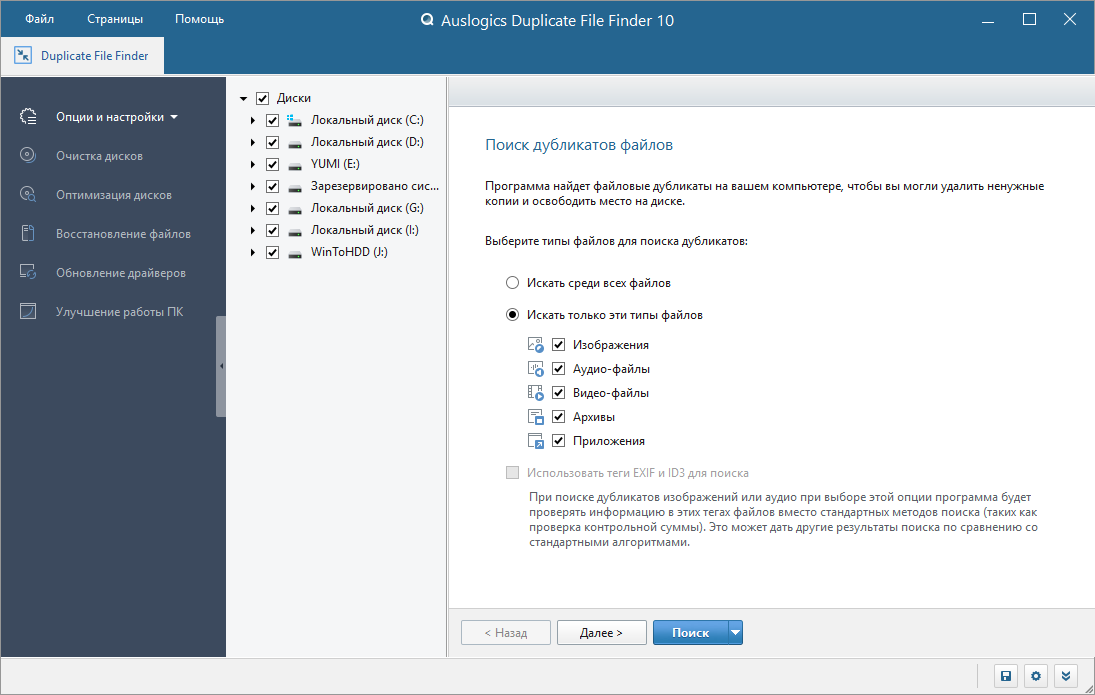Expand Локальный диск (D:) tree node
The width and height of the screenshot is (1095, 695).
[x=253, y=142]
